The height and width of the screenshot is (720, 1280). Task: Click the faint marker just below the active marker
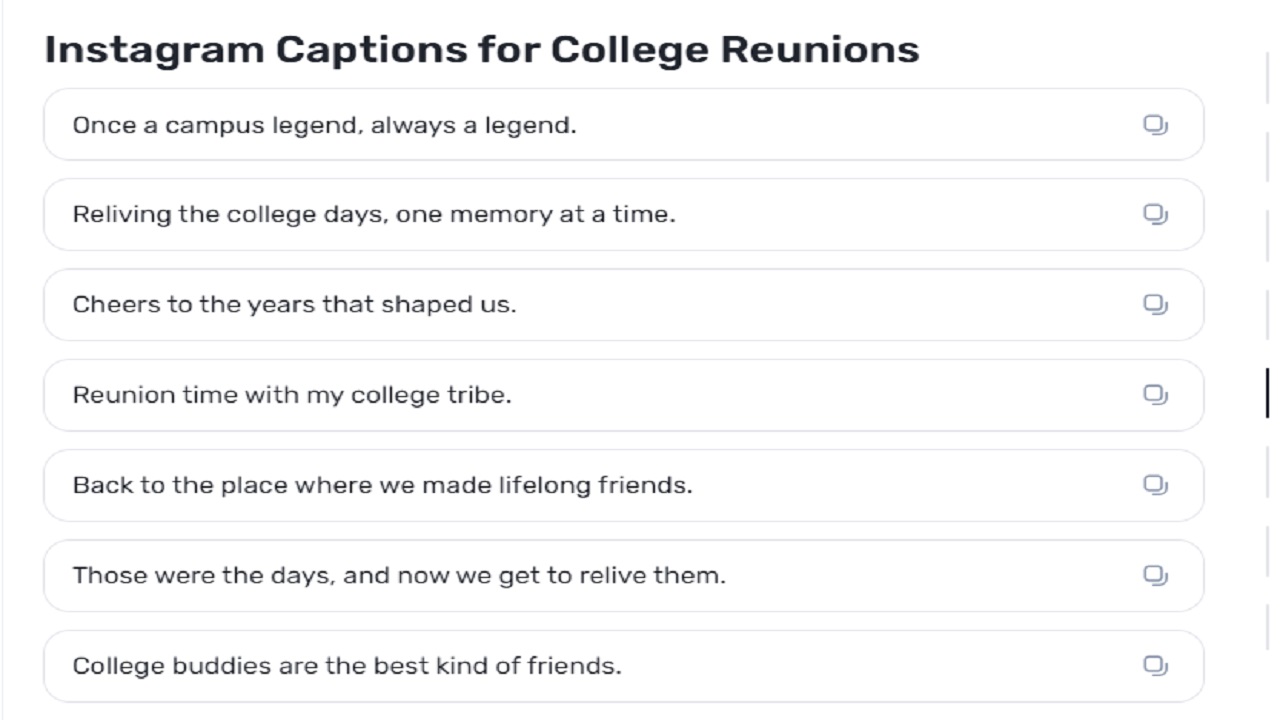tap(1267, 470)
